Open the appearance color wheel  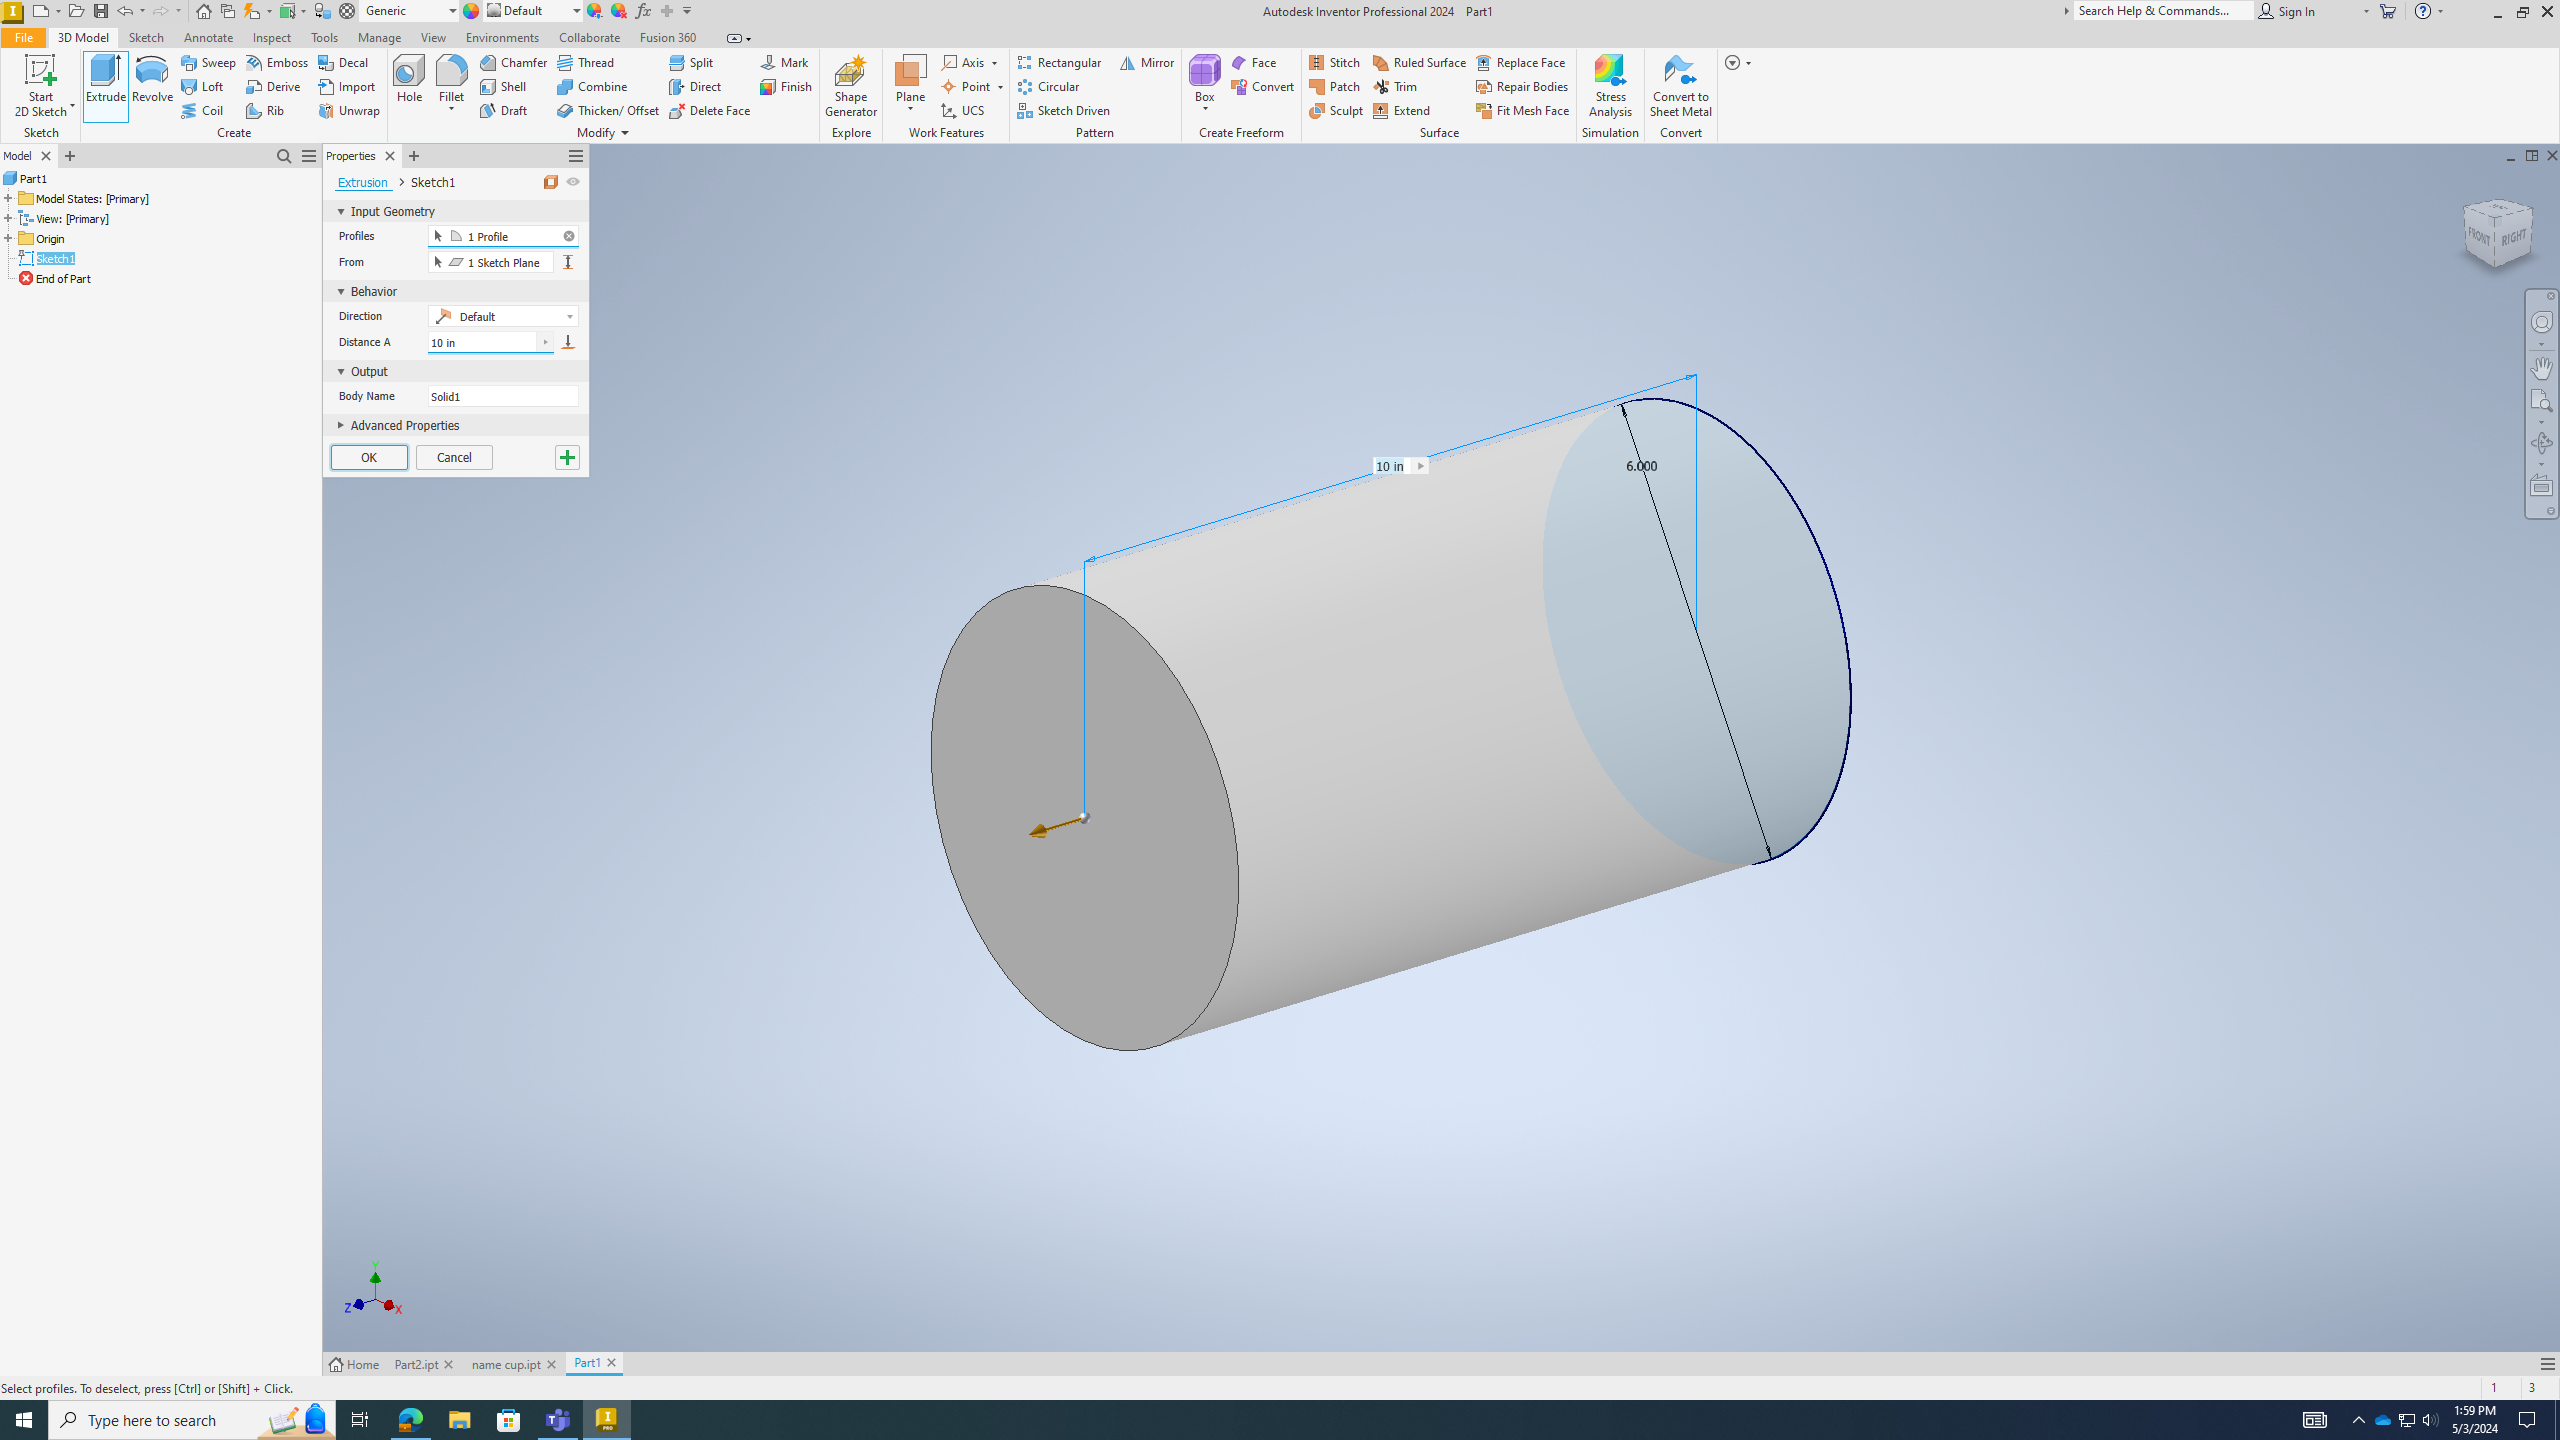(x=471, y=11)
